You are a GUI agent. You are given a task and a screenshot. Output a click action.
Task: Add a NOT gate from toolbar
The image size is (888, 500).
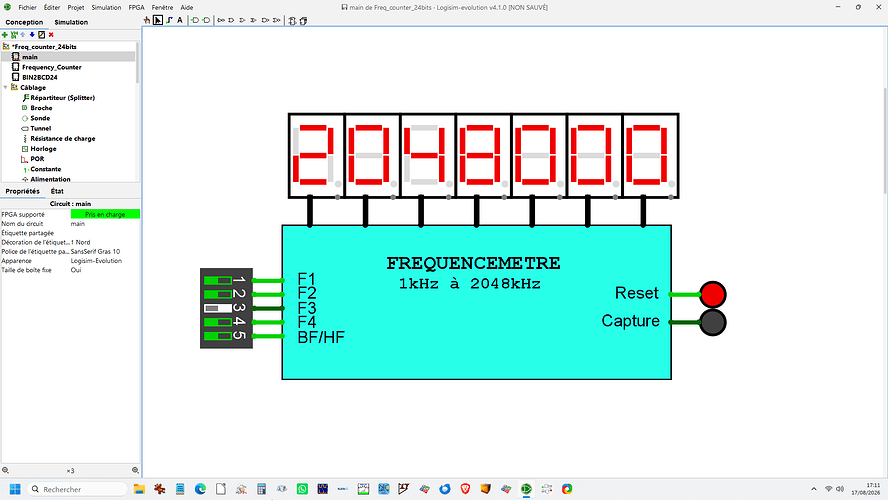click(221, 20)
